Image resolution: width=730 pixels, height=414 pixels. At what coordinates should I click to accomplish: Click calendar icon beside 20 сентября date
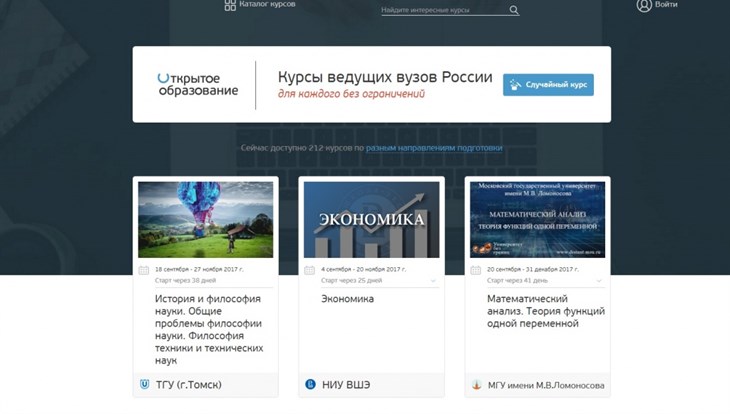[475, 270]
